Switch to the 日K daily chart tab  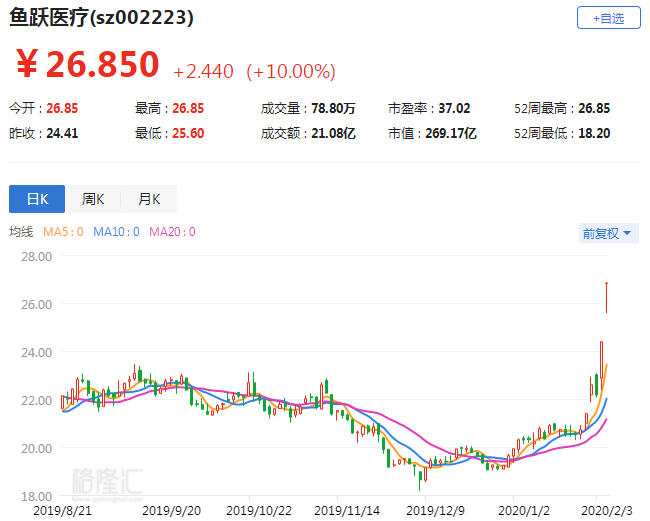coord(37,199)
